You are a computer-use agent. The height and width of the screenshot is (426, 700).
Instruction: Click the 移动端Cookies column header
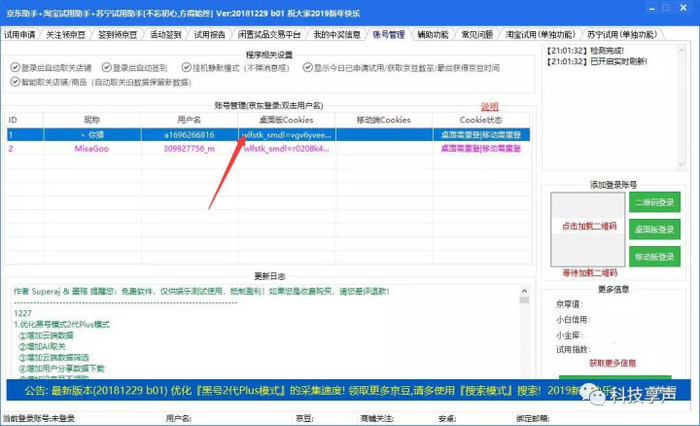(x=384, y=120)
